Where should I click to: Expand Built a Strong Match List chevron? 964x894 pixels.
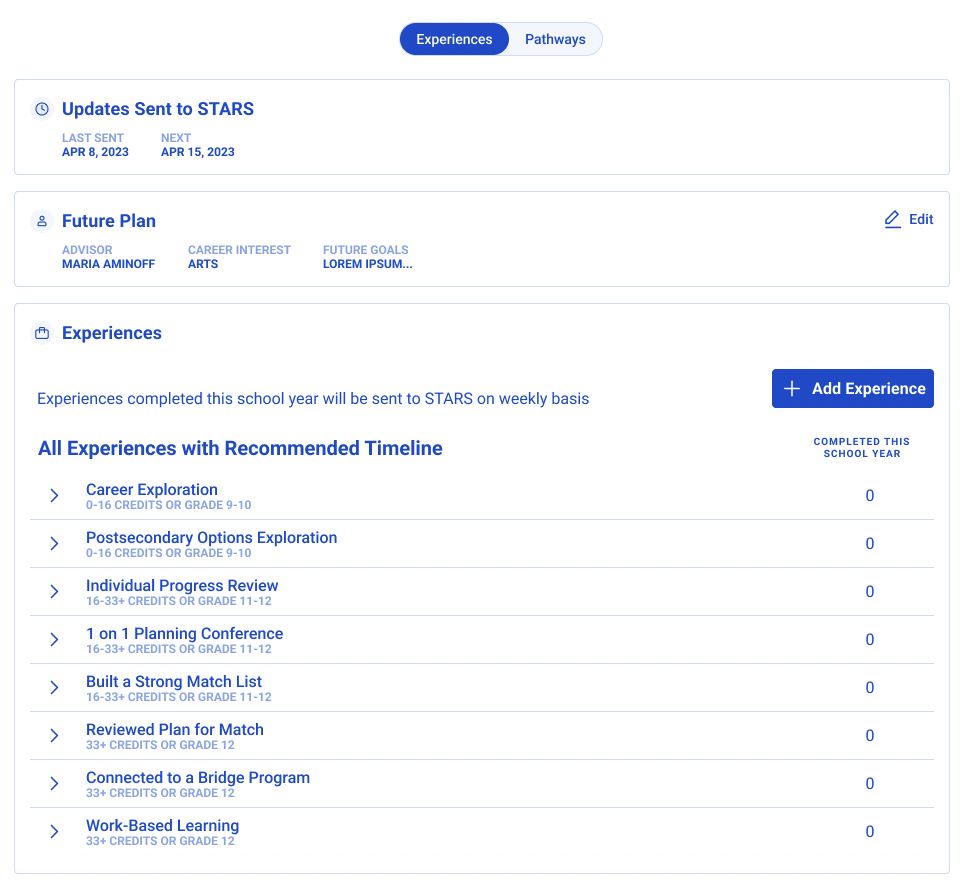tap(55, 688)
